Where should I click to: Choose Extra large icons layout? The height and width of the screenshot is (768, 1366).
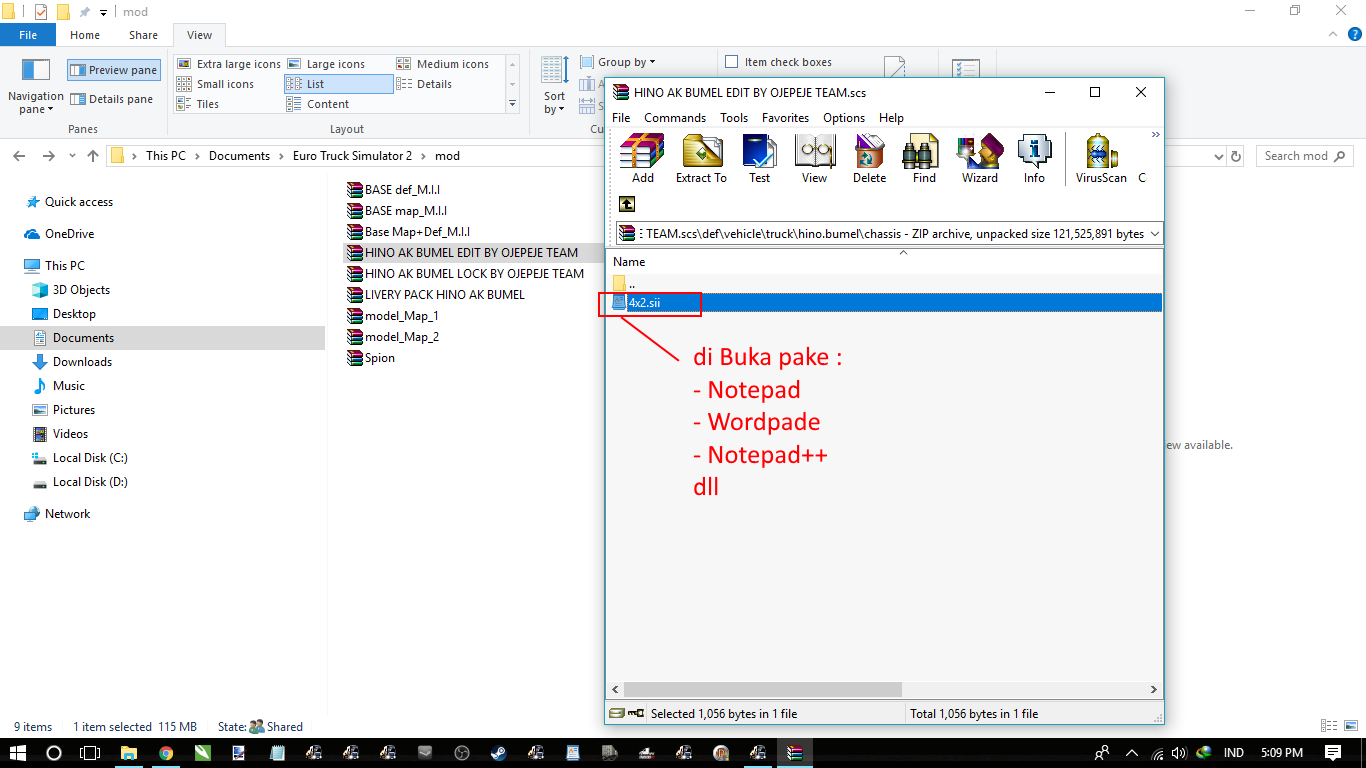click(229, 64)
